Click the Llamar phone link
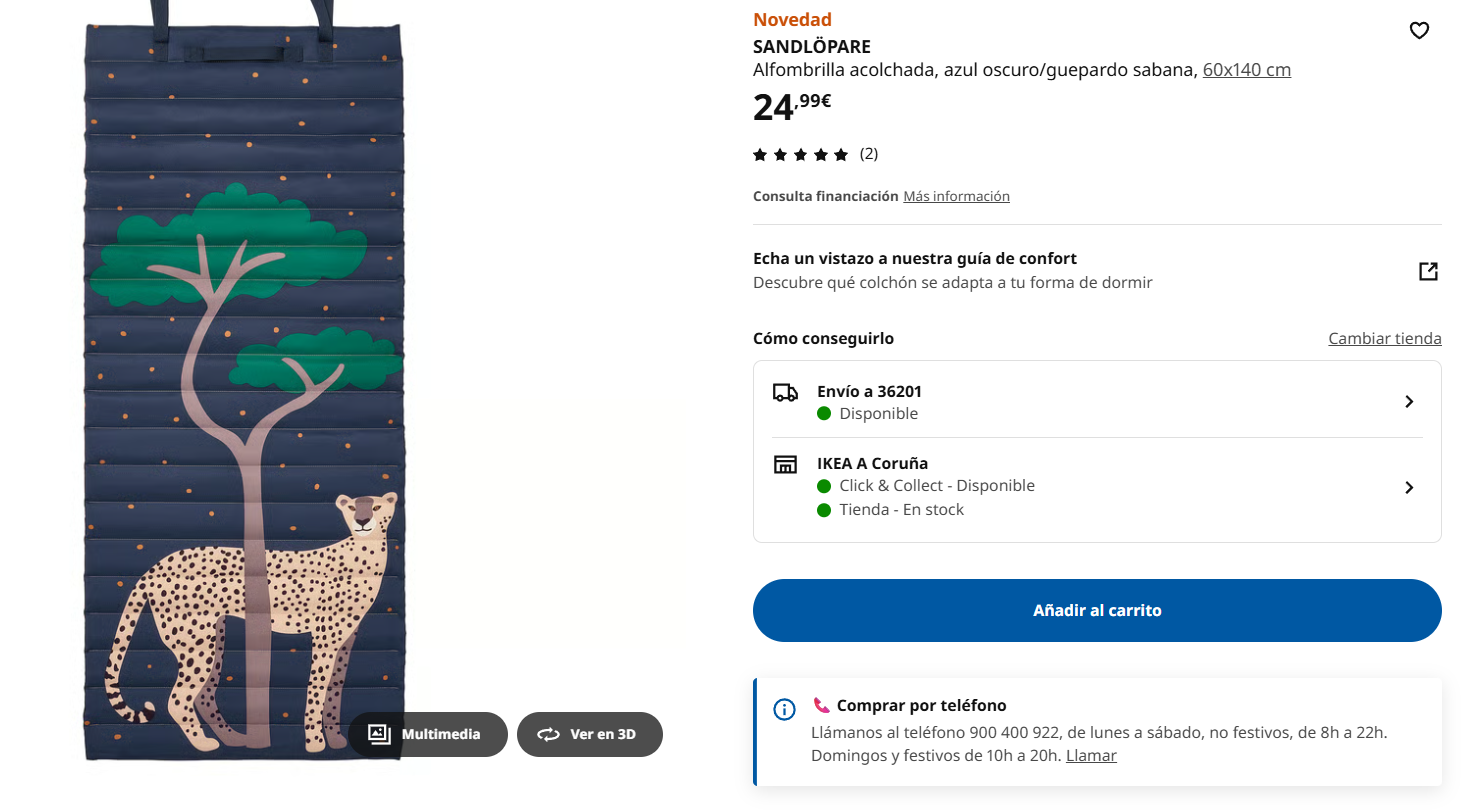This screenshot has height=811, width=1475. coord(1091,756)
